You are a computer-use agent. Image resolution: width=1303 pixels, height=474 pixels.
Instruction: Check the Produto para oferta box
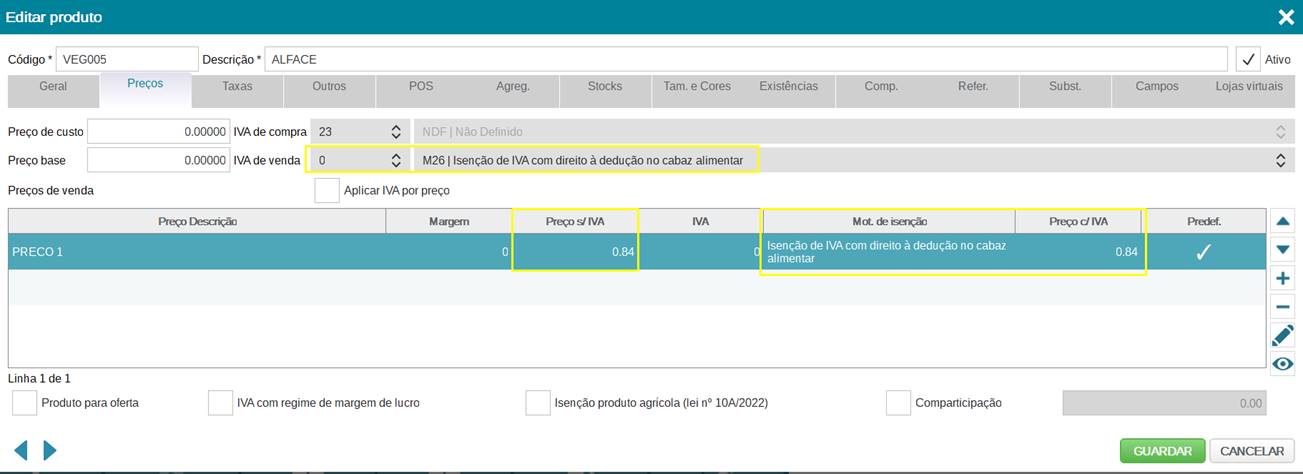click(25, 403)
